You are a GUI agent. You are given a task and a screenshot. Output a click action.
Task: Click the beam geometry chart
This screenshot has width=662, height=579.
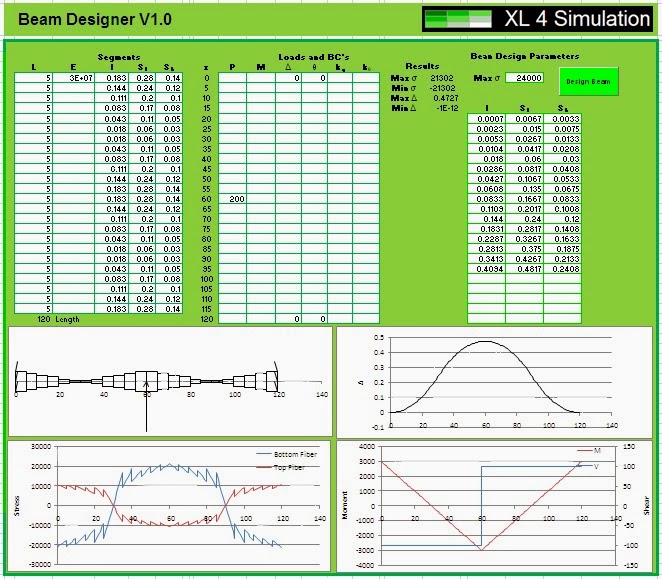coord(170,381)
